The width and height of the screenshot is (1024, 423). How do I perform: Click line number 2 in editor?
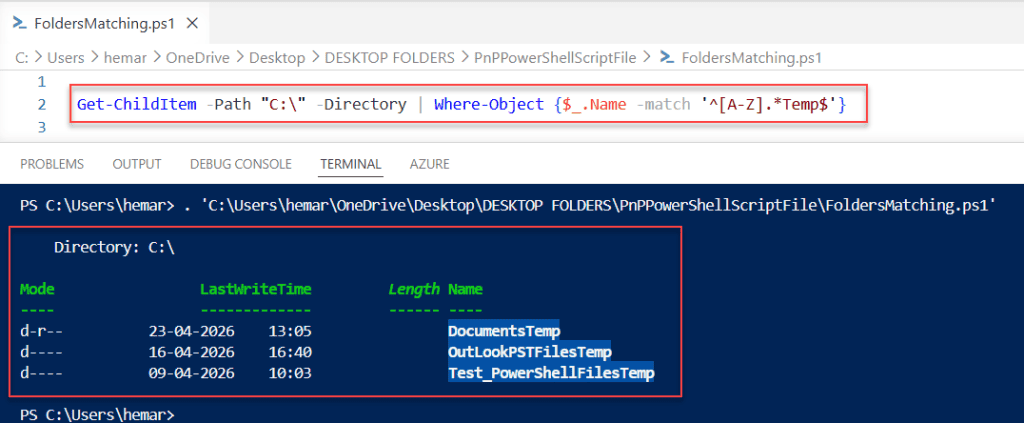pos(42,104)
